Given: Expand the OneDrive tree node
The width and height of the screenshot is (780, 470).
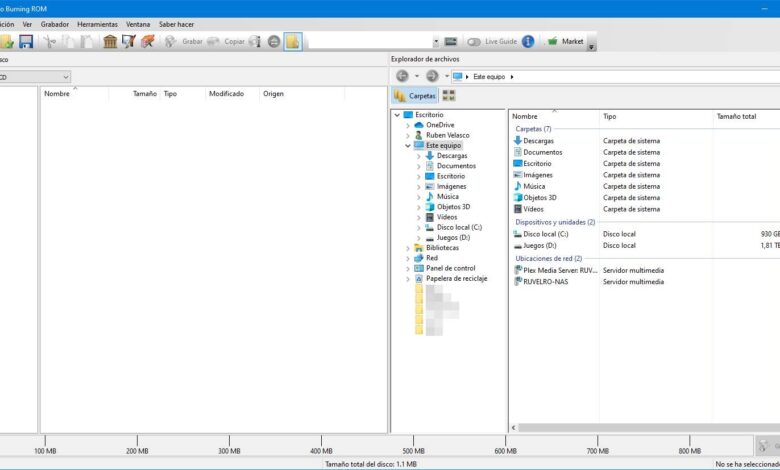Looking at the screenshot, I should pos(408,125).
